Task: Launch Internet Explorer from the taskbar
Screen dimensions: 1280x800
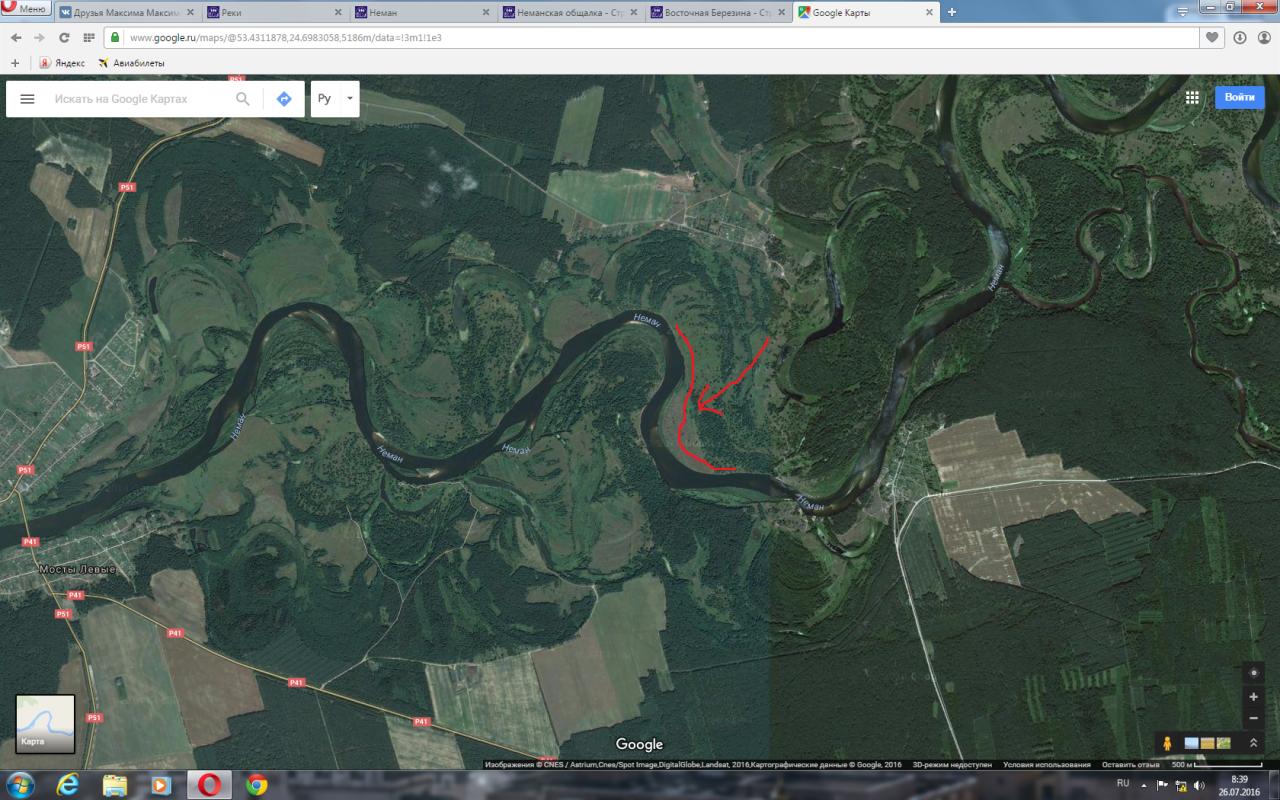Action: coord(68,785)
